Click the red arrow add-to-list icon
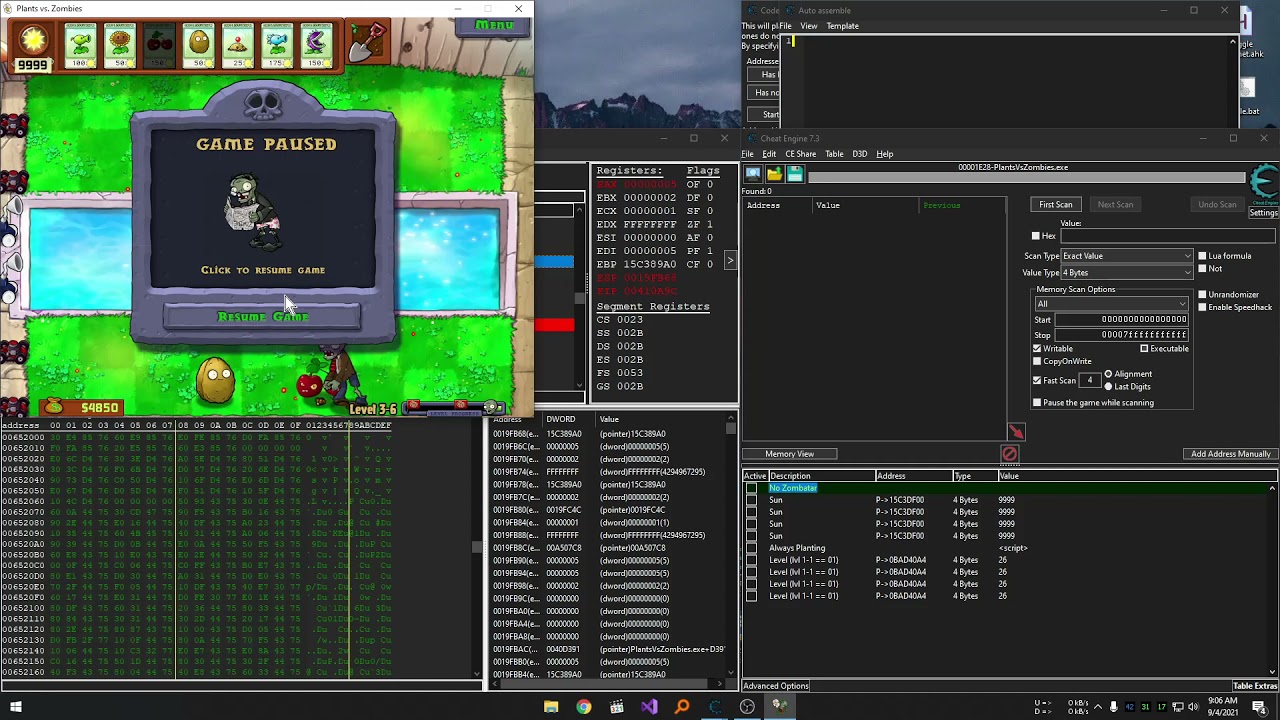Viewport: 1280px width, 720px height. (1016, 432)
